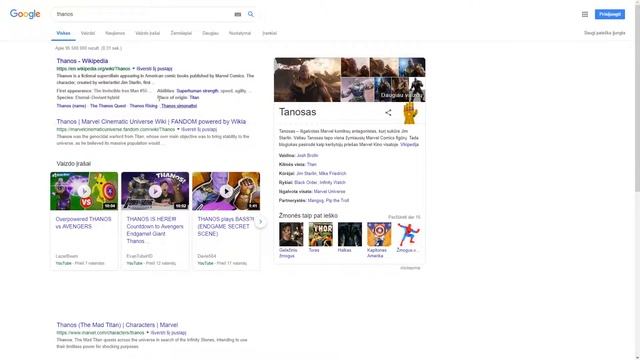Open the large Thanos image in knowledge panel
Viewport: 640px width, 360px height.
(307, 80)
